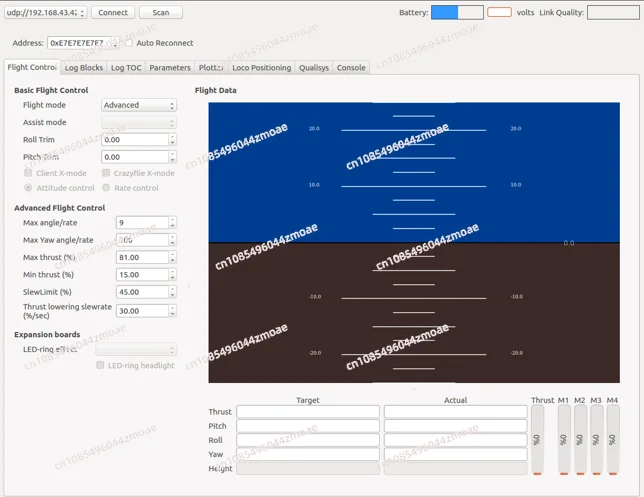The height and width of the screenshot is (497, 644).
Task: Open the Parameters tab
Action: coord(170,68)
